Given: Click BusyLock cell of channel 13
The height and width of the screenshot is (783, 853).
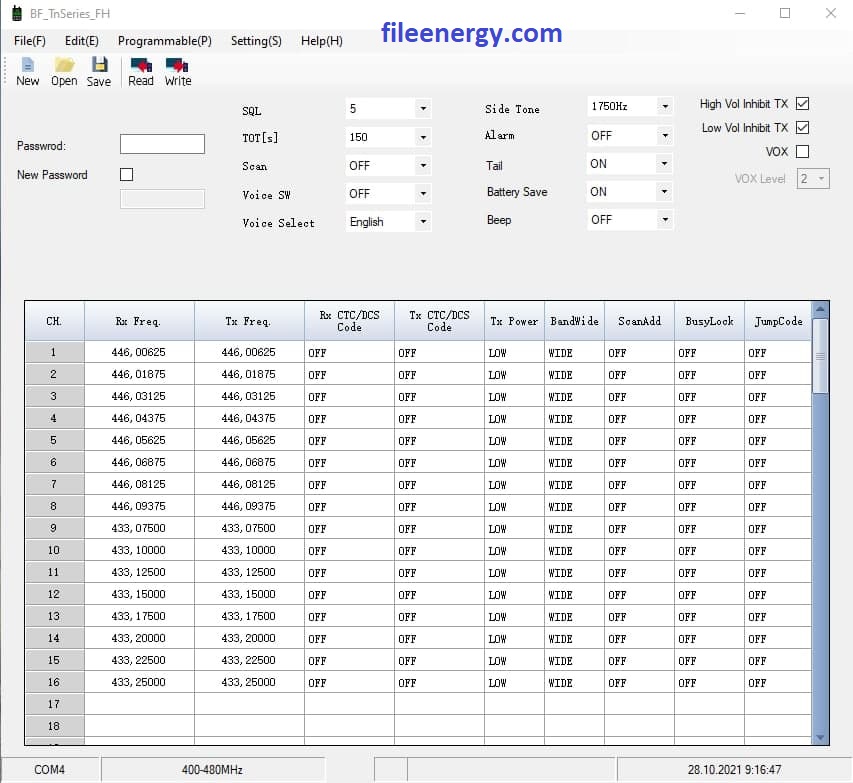Looking at the screenshot, I should coord(709,616).
